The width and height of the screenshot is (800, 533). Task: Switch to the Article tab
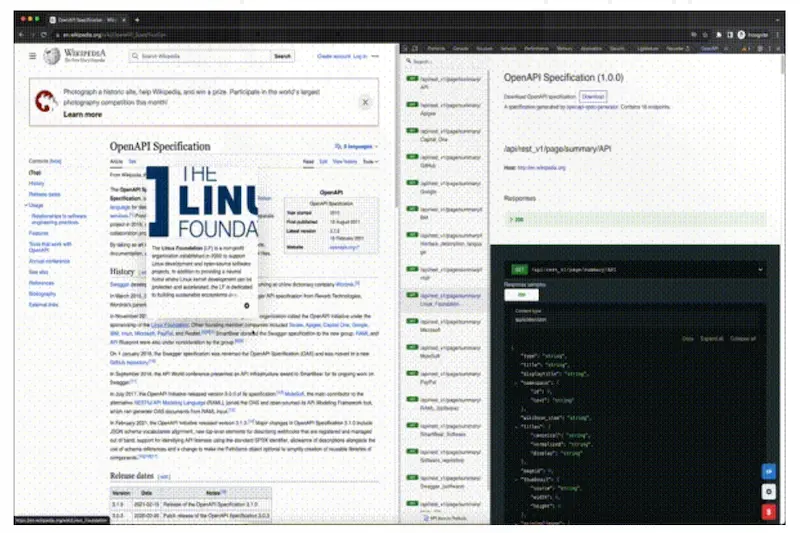[x=116, y=161]
